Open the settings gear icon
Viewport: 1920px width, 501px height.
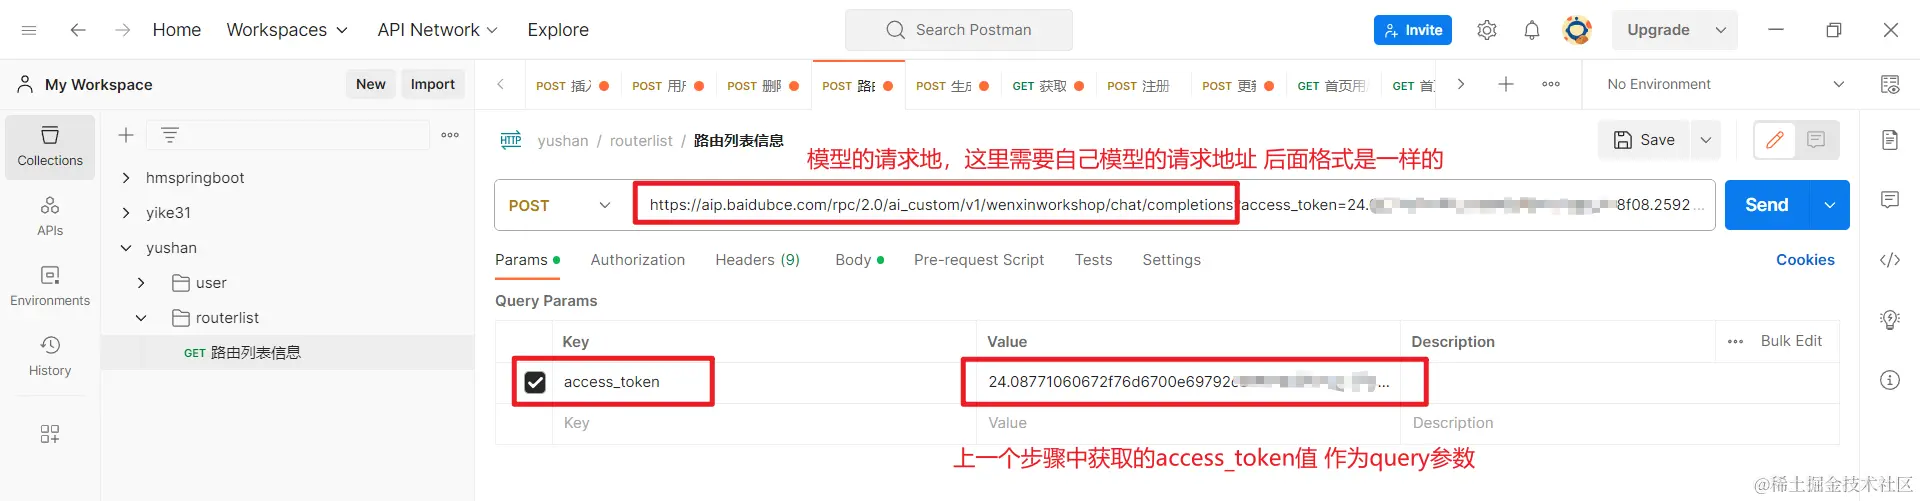click(1487, 30)
